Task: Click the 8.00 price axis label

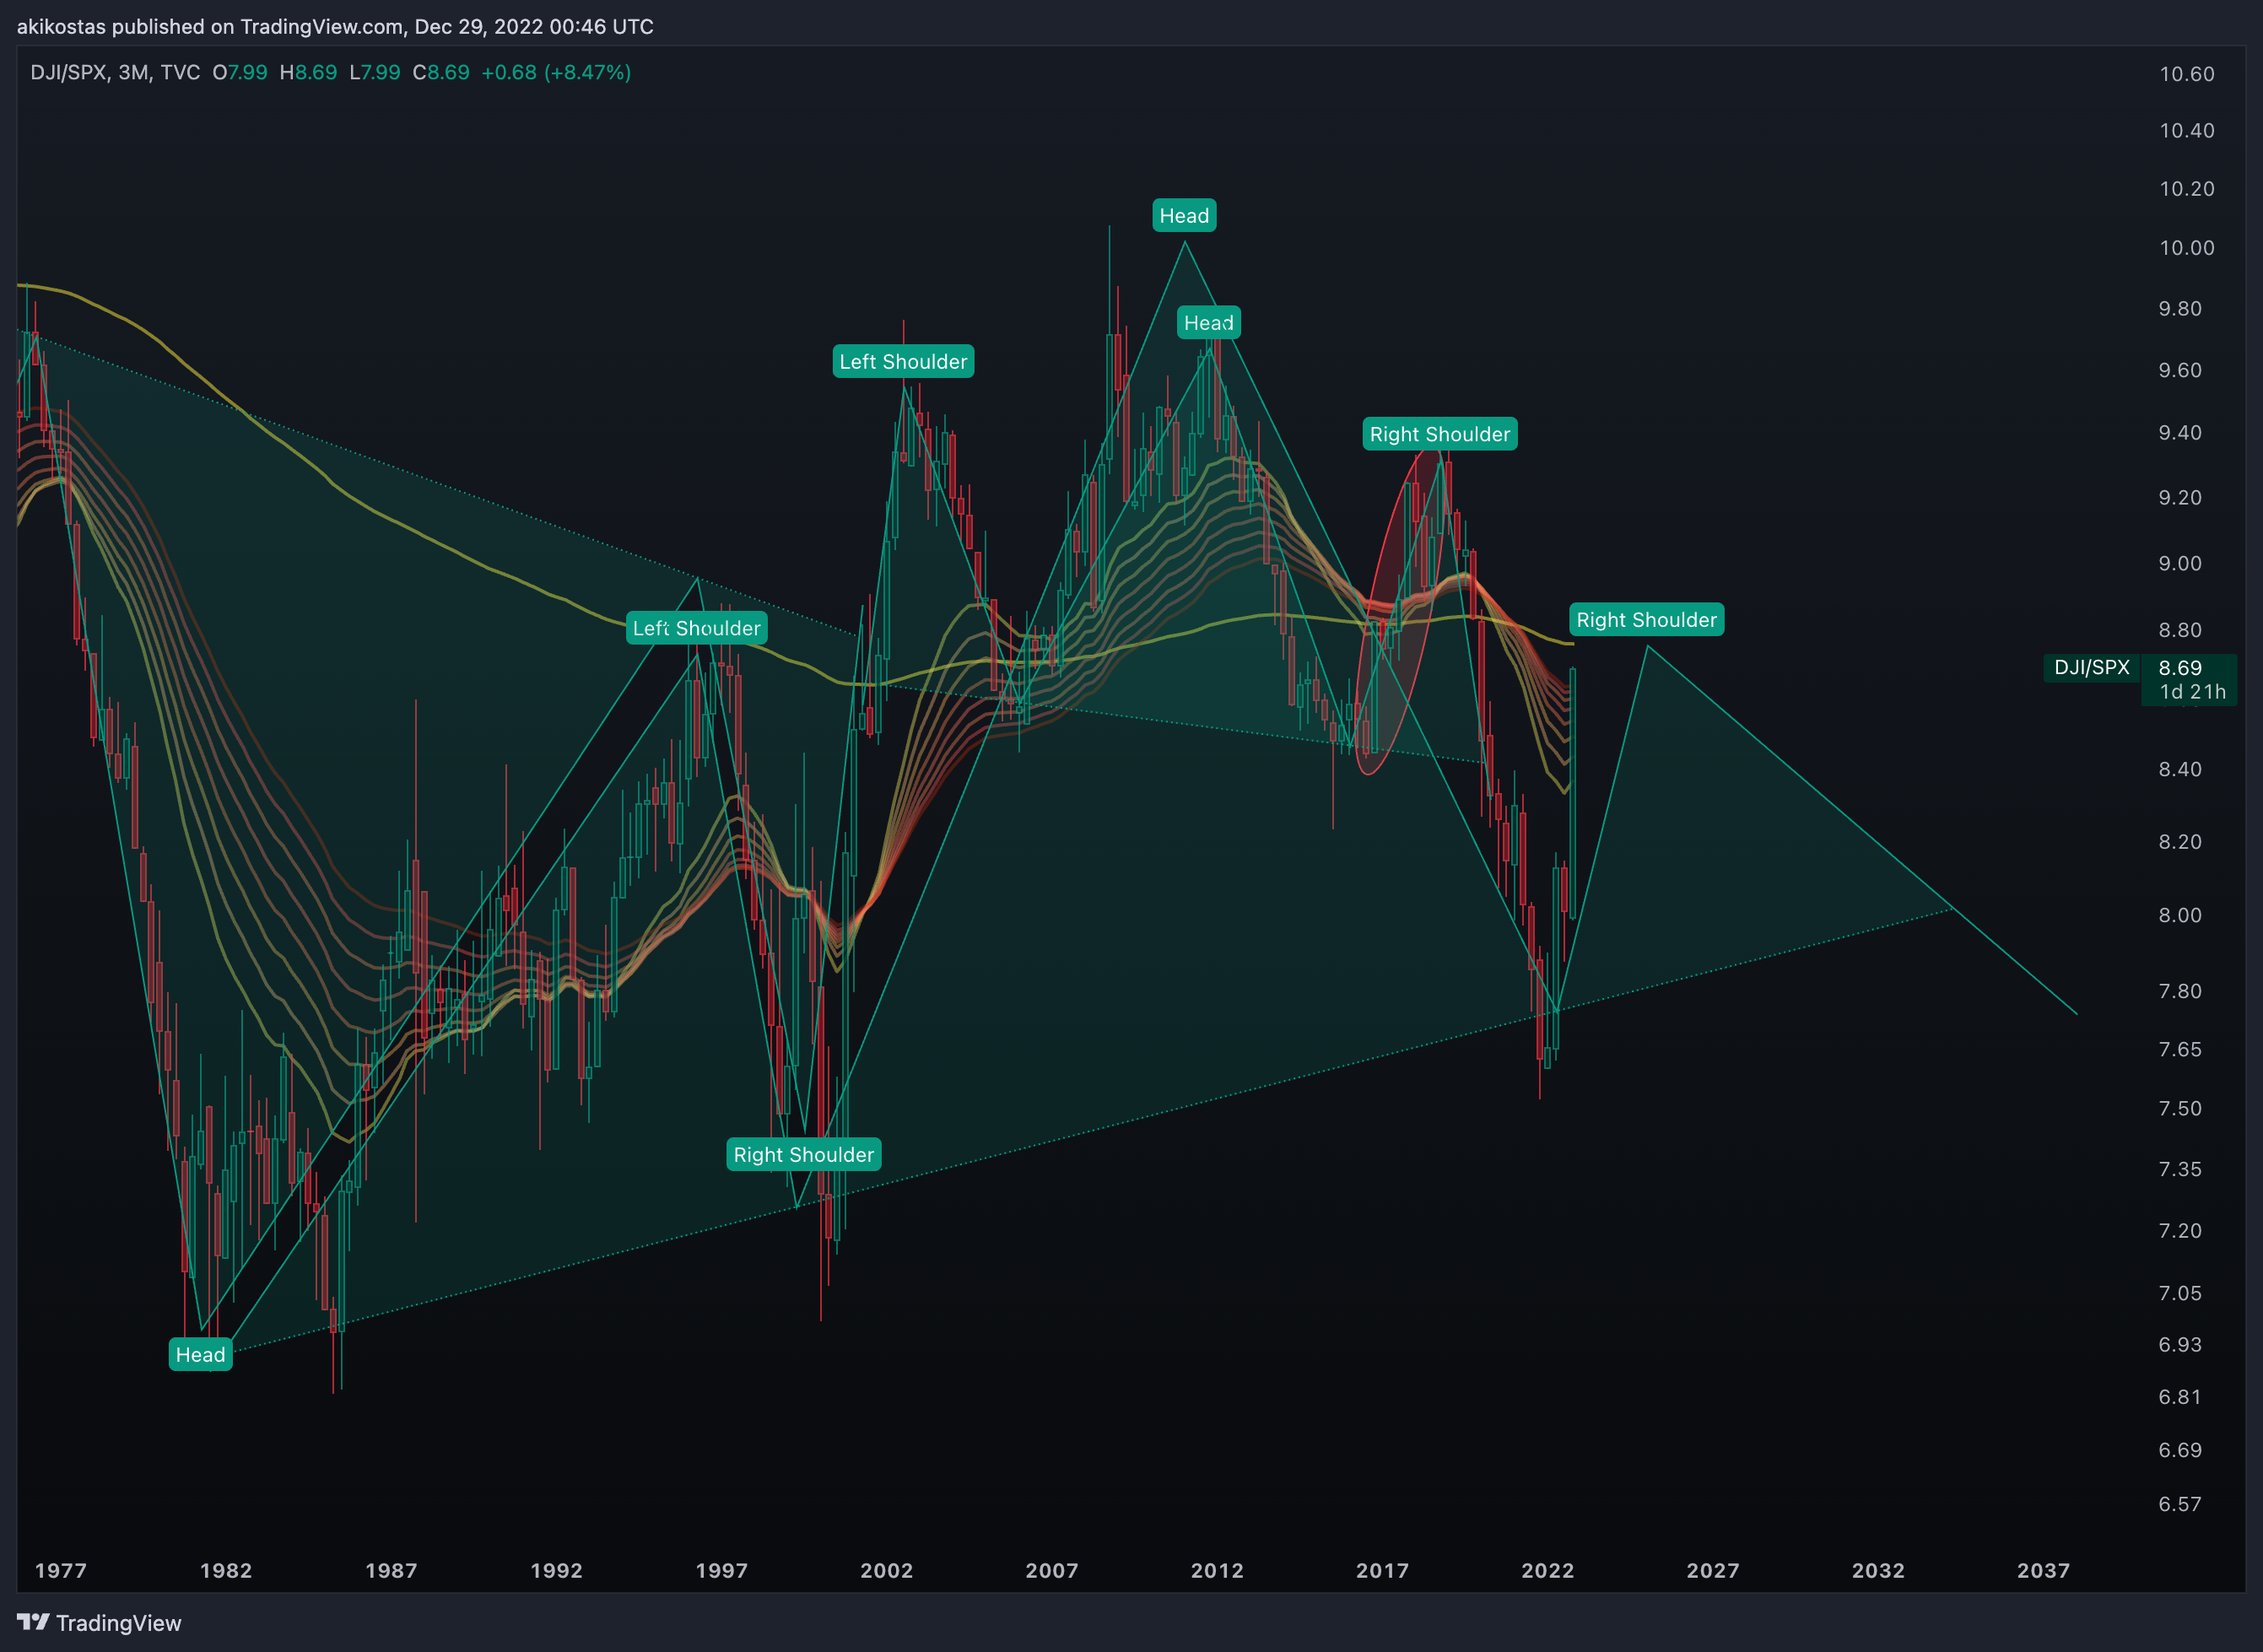Action: click(2180, 916)
